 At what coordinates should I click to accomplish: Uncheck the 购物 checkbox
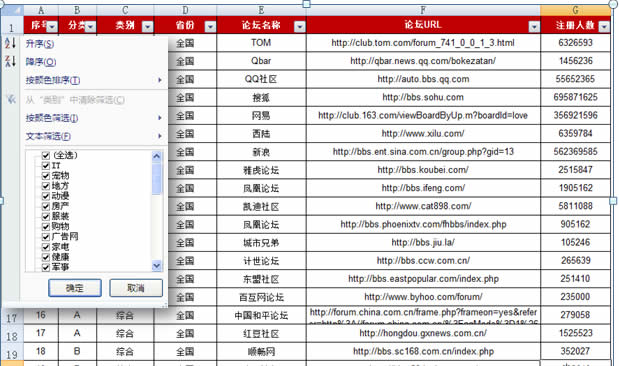tap(45, 227)
